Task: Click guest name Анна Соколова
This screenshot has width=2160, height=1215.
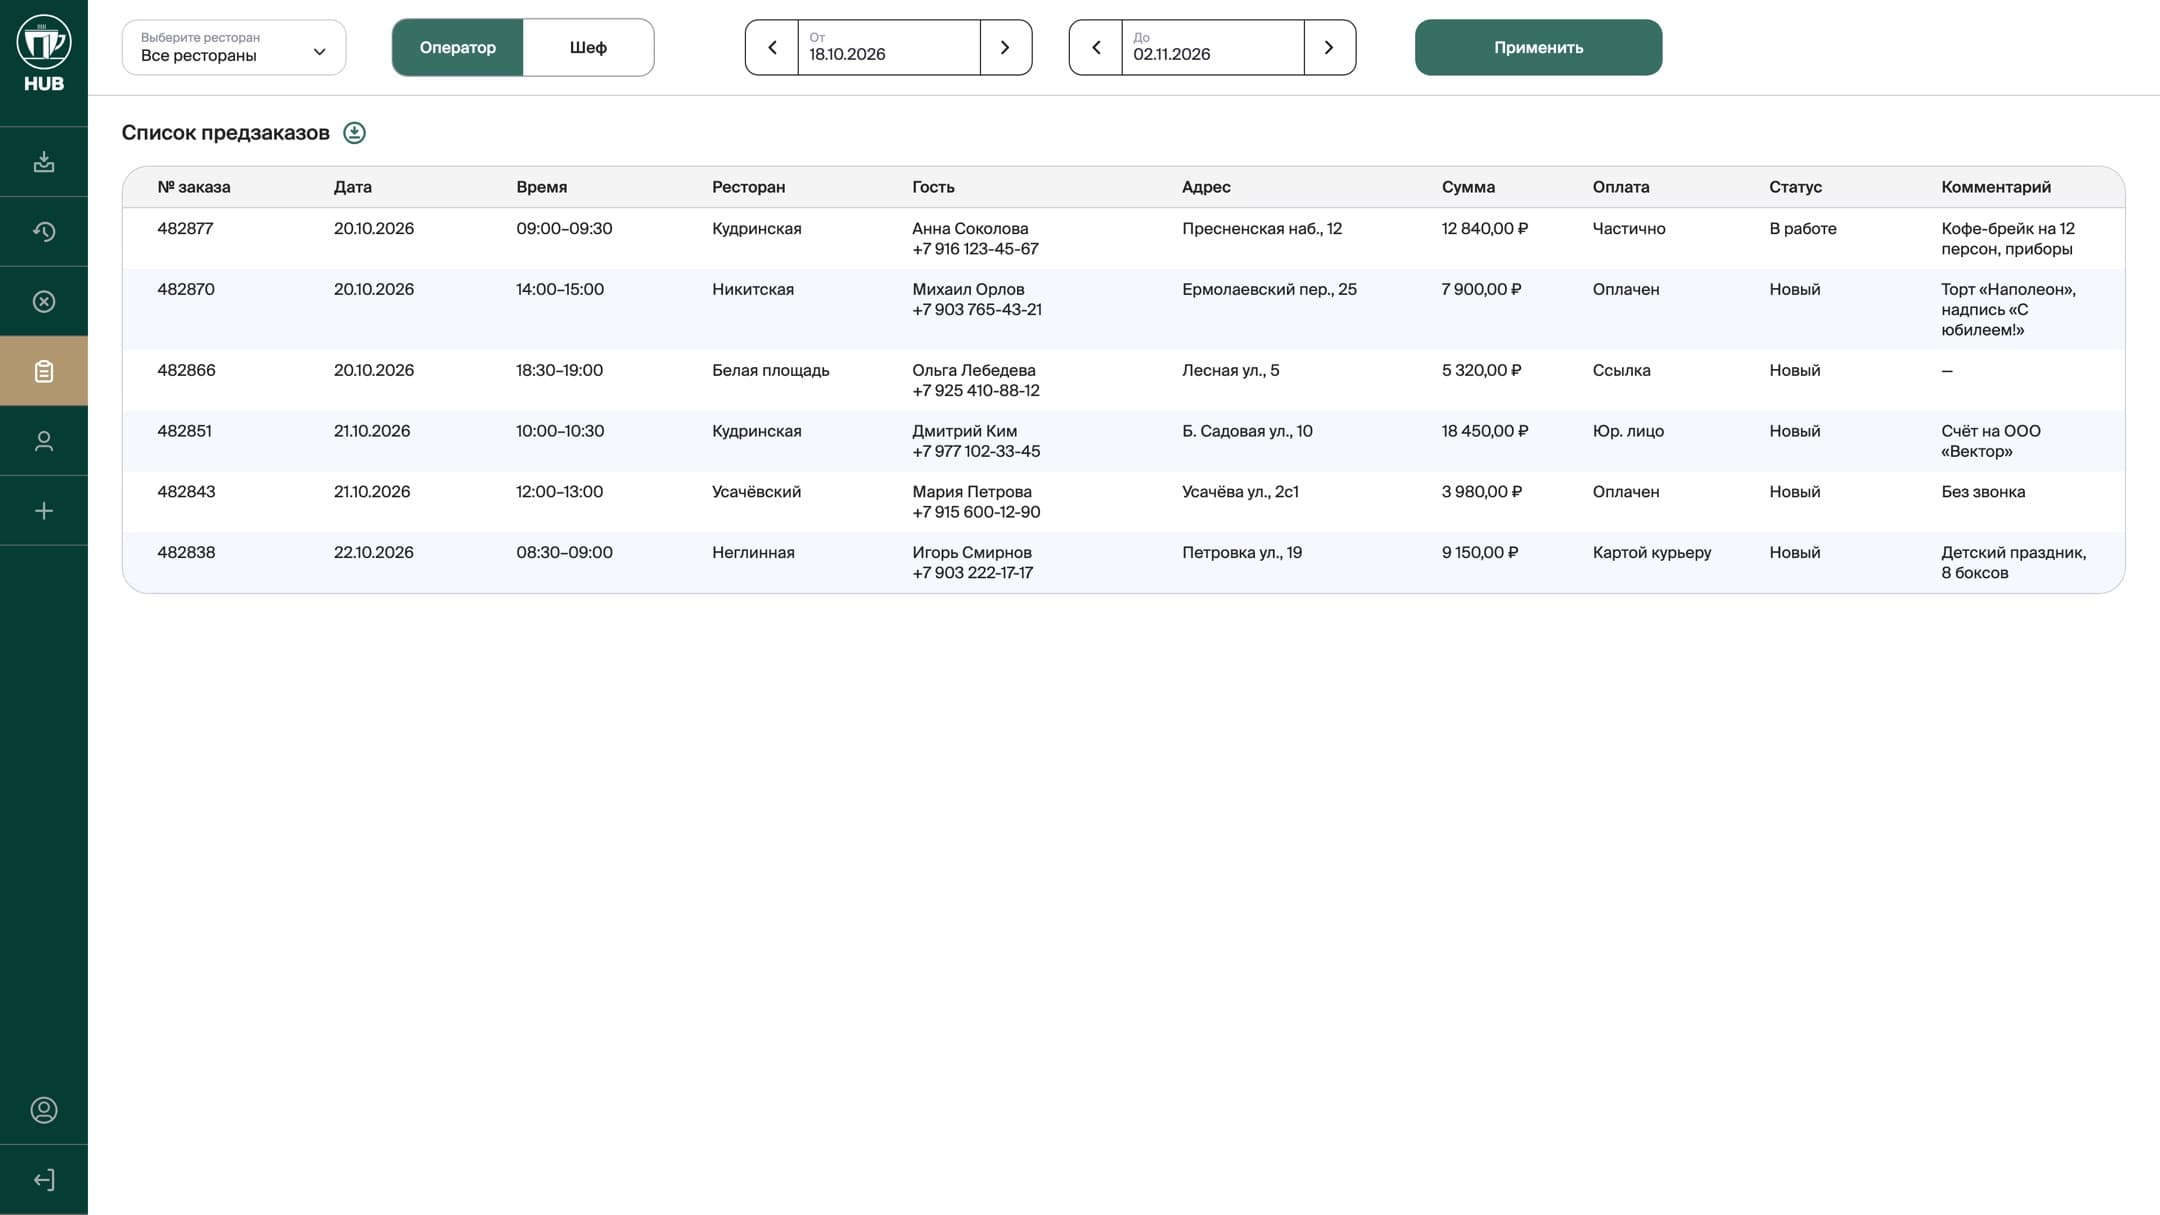Action: 970,229
